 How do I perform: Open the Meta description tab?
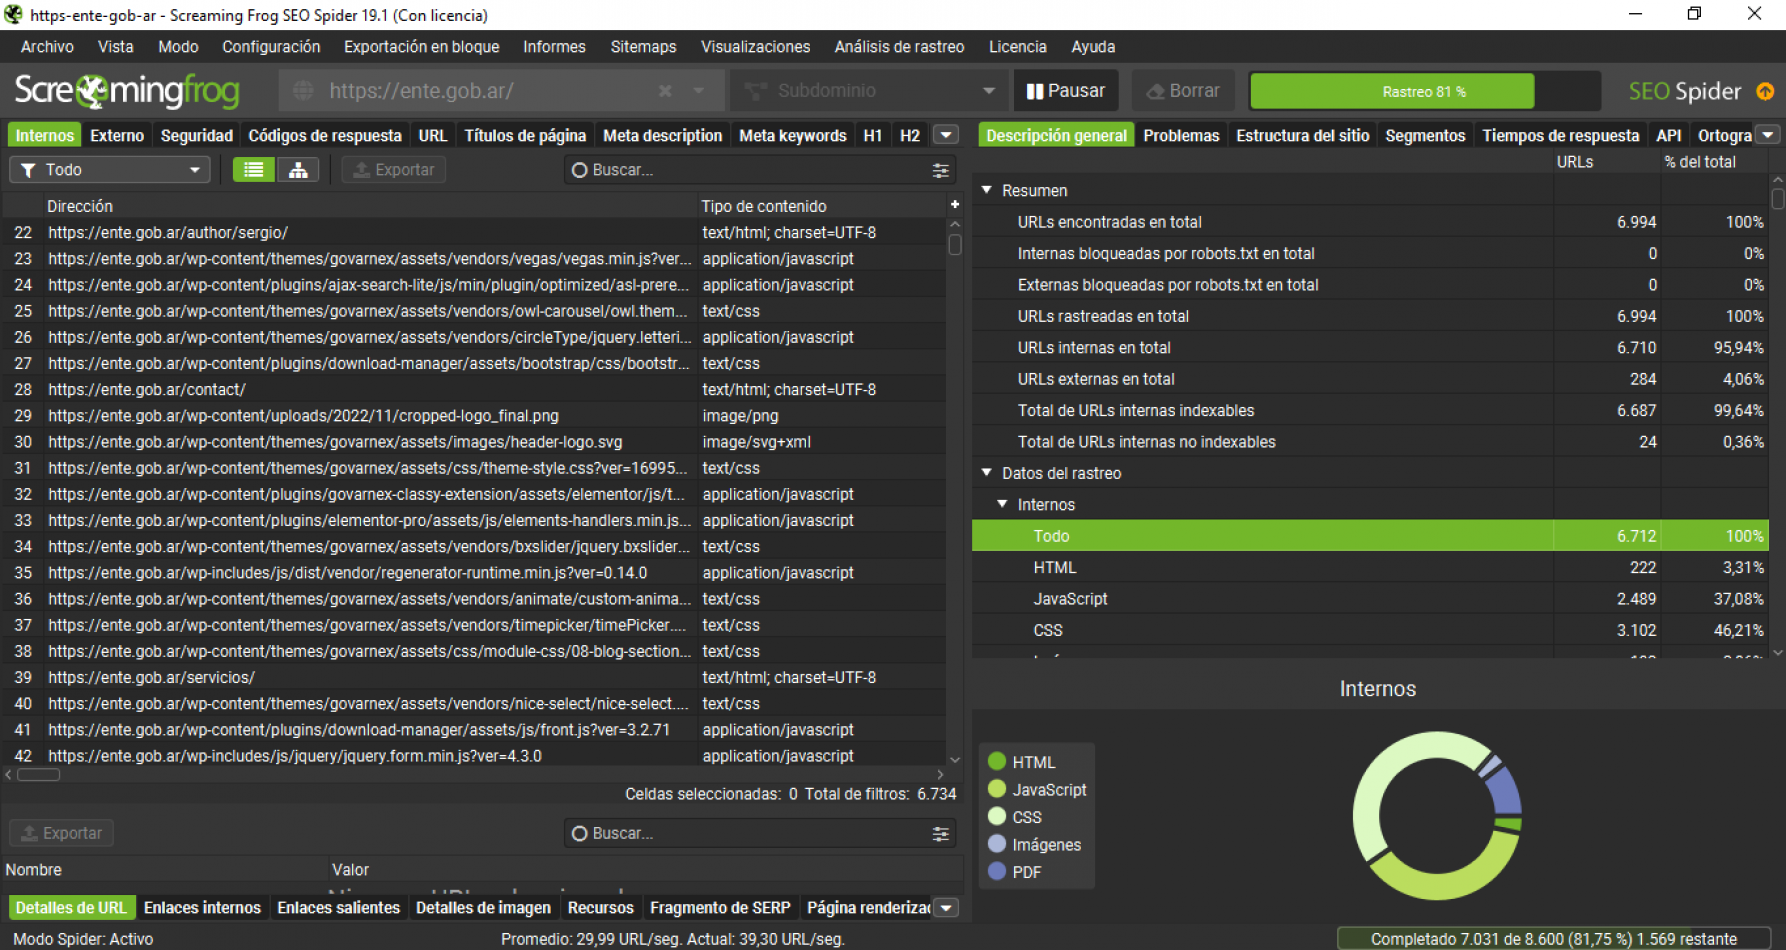[x=662, y=135]
